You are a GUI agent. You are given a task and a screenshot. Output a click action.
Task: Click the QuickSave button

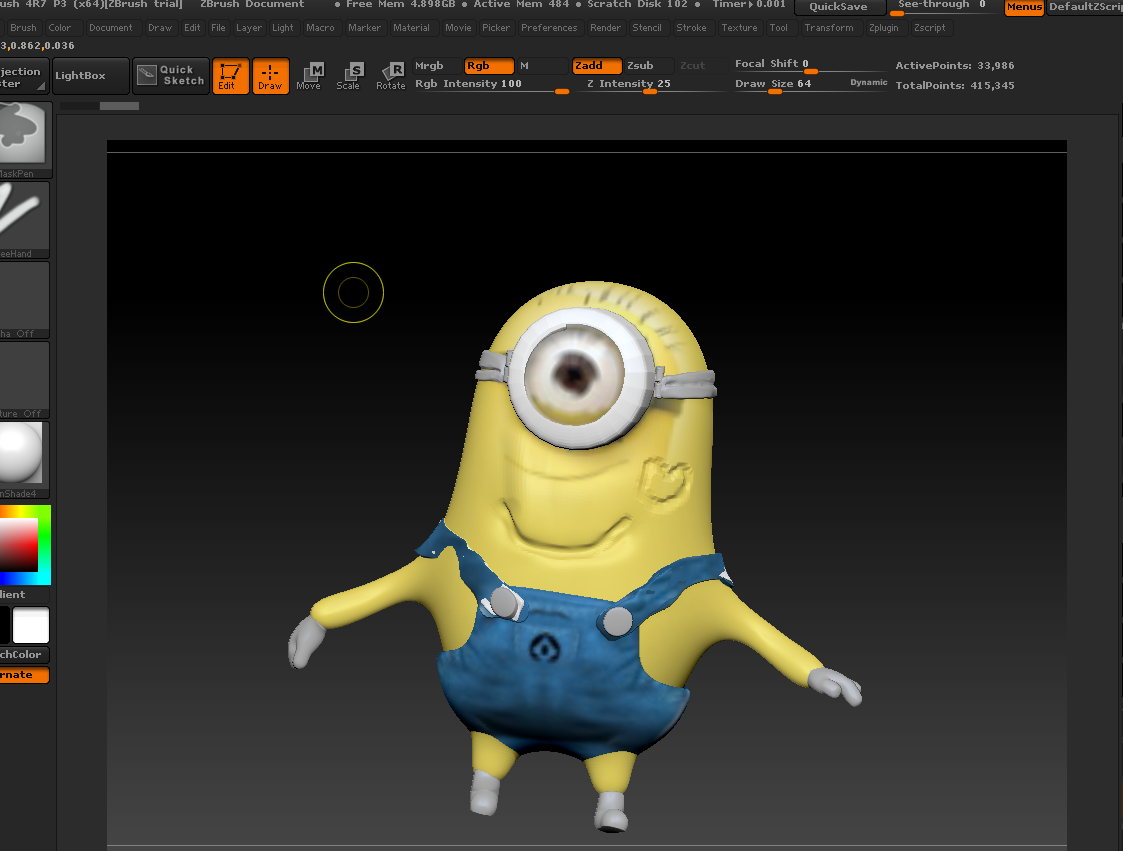(839, 7)
